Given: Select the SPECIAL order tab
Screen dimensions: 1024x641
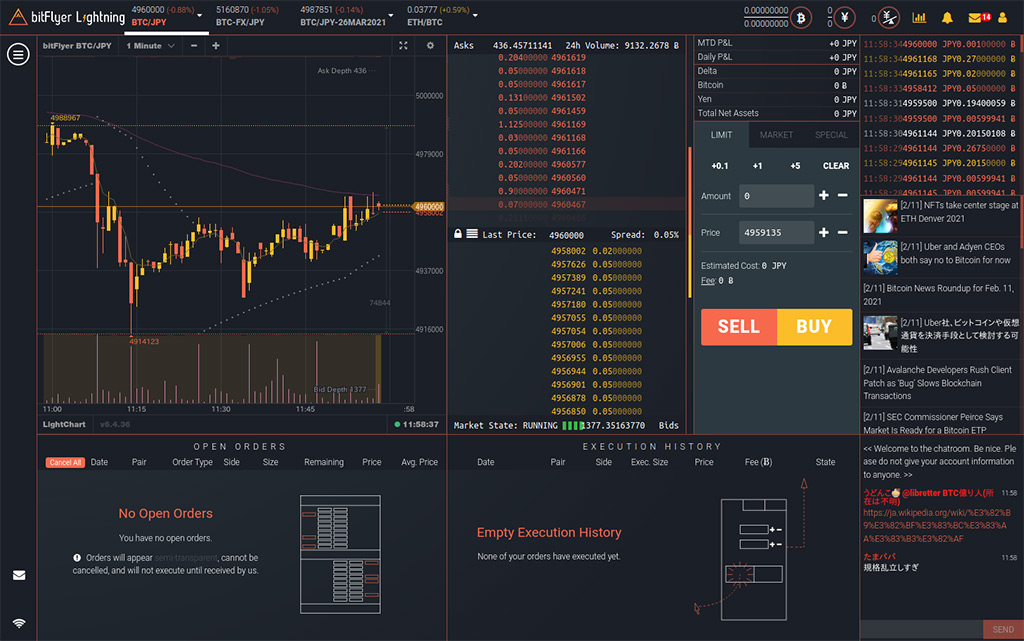Looking at the screenshot, I should 831,135.
